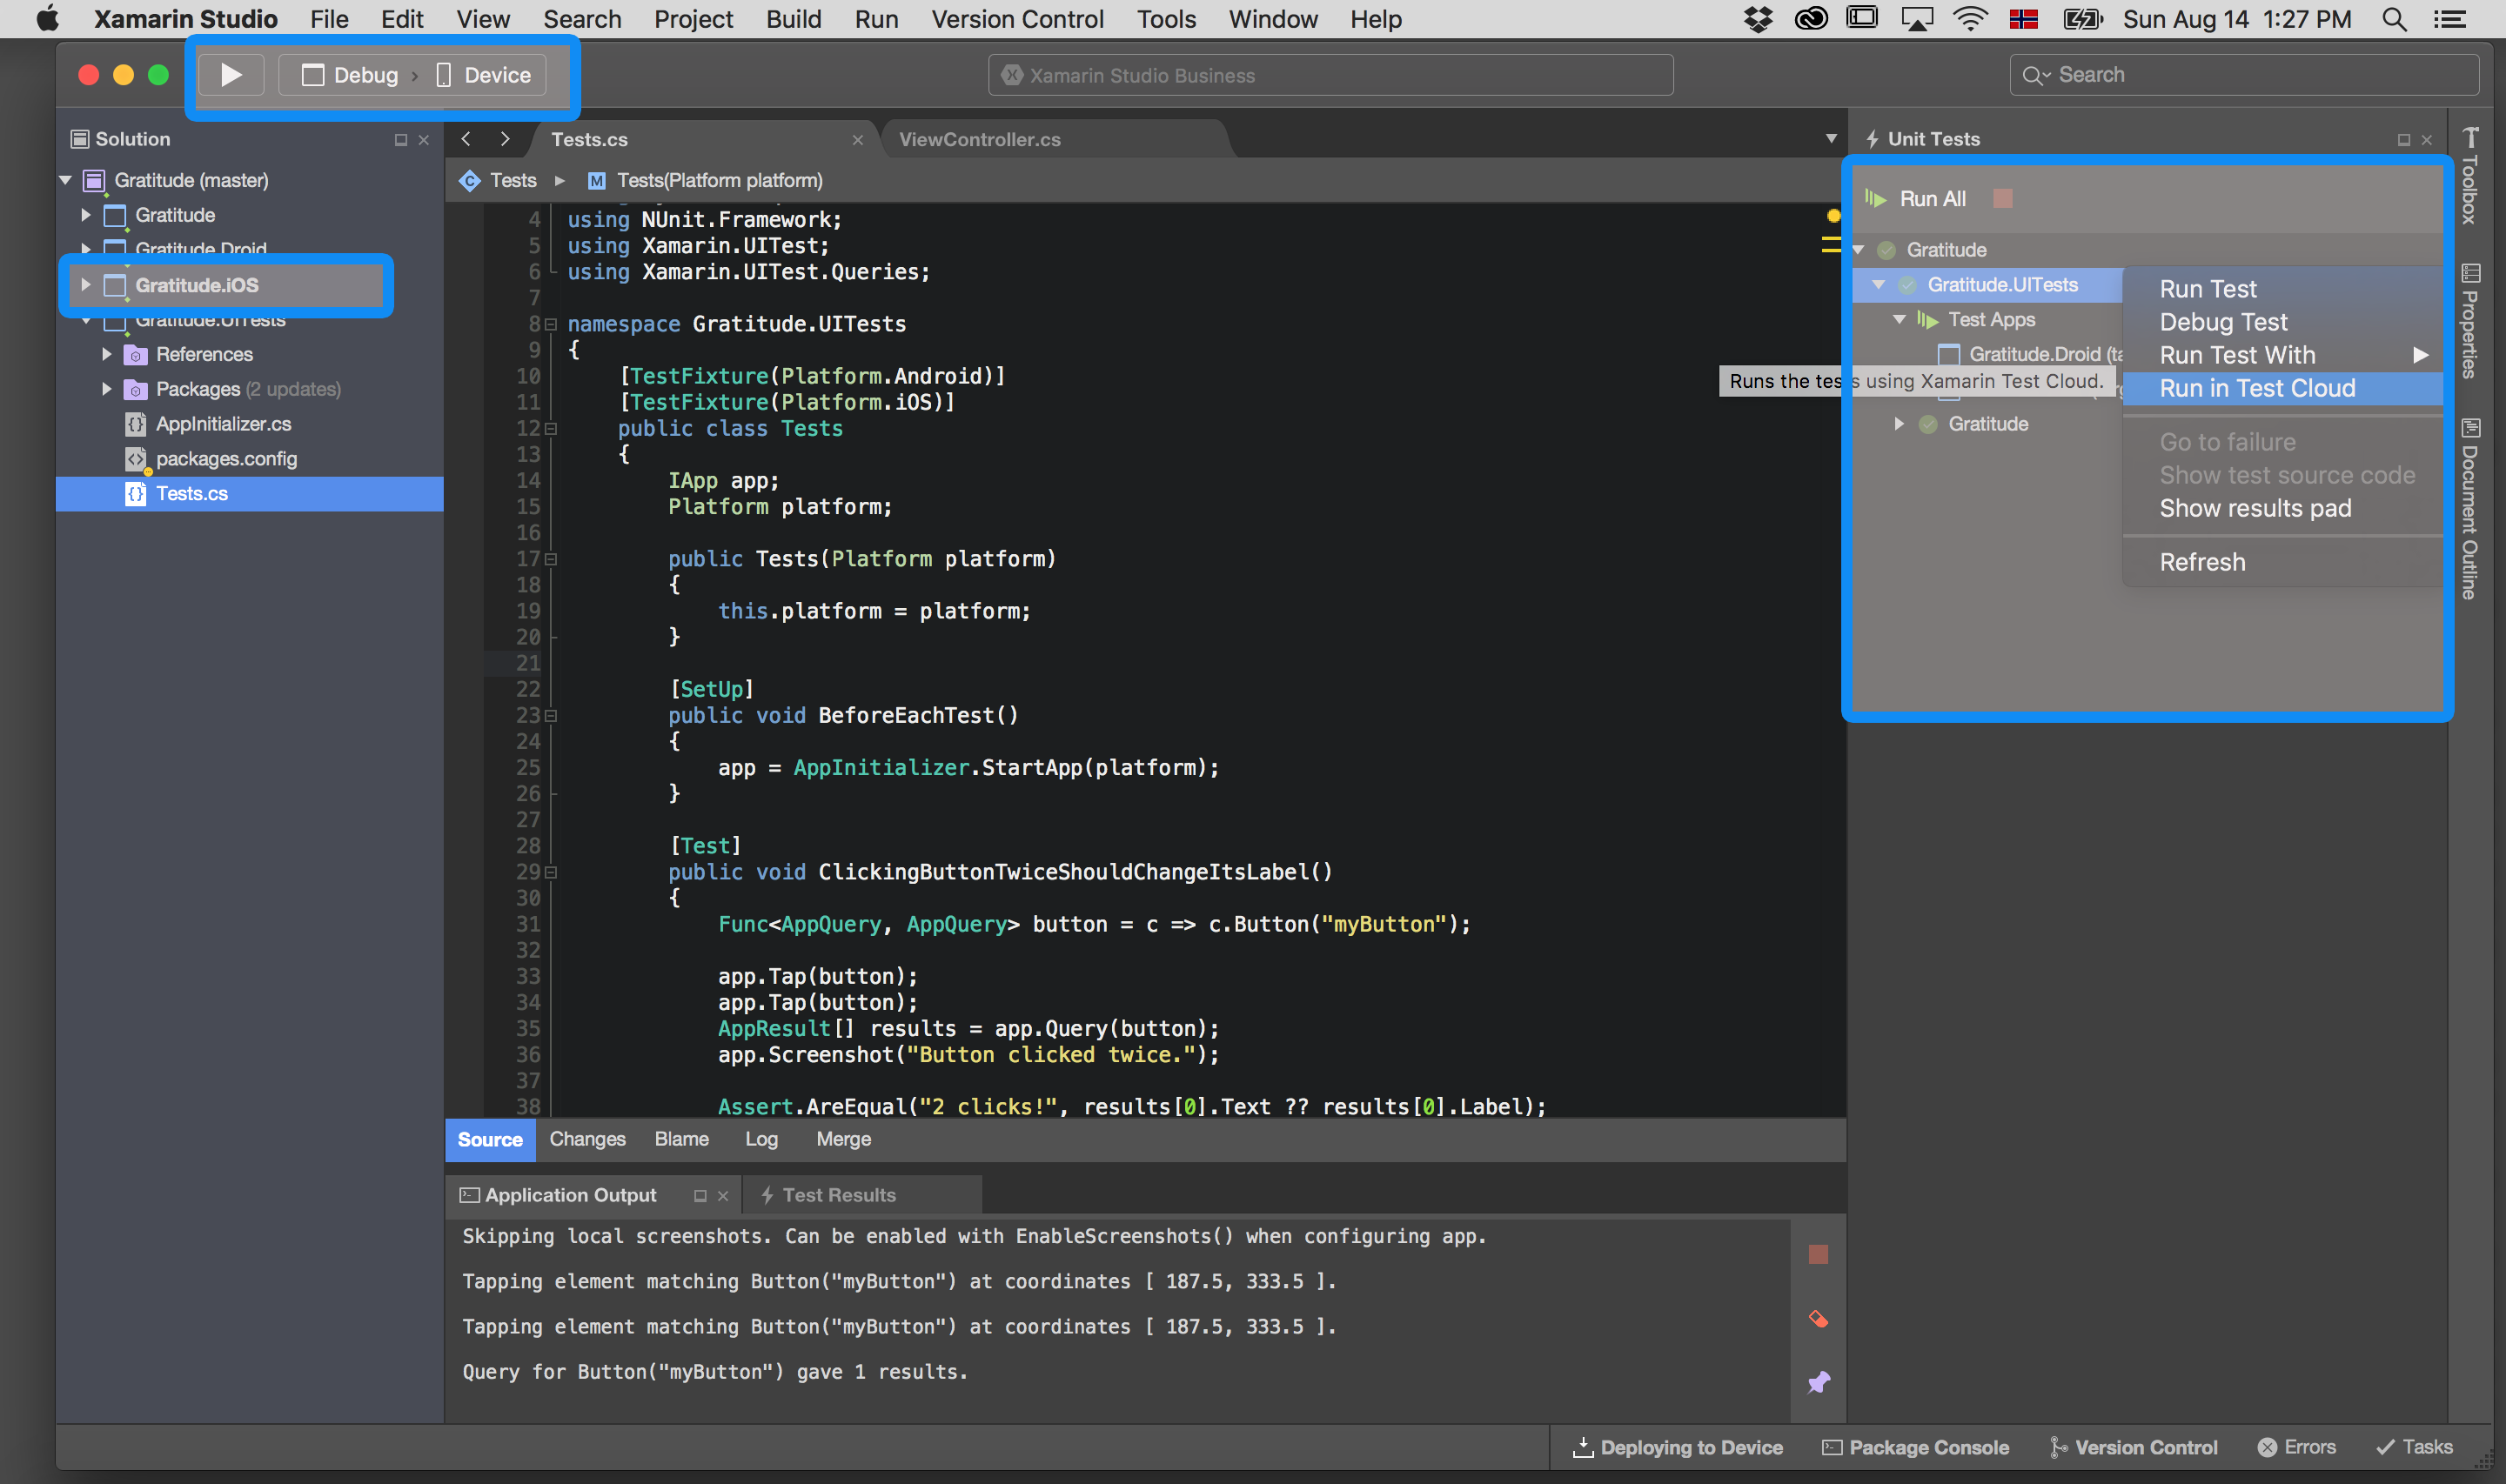Open Spotlight search in menu bar
This screenshot has width=2506, height=1484.
point(2393,19)
